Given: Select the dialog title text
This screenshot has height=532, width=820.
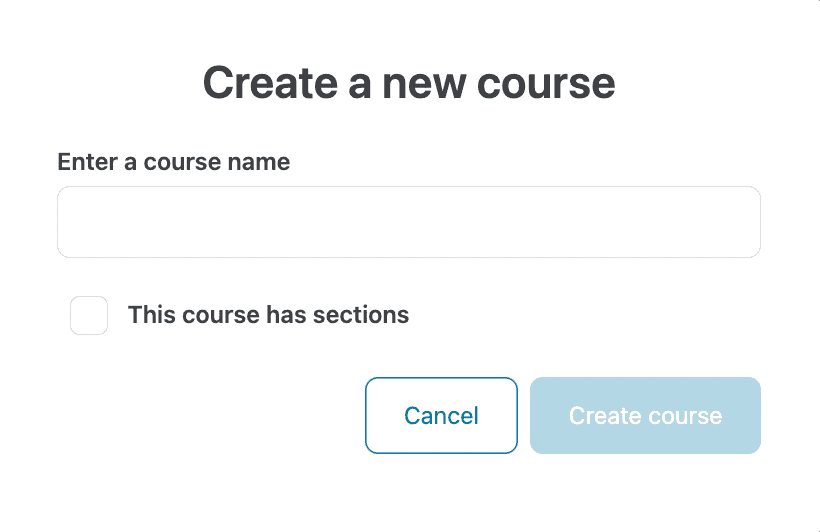Looking at the screenshot, I should (x=408, y=83).
